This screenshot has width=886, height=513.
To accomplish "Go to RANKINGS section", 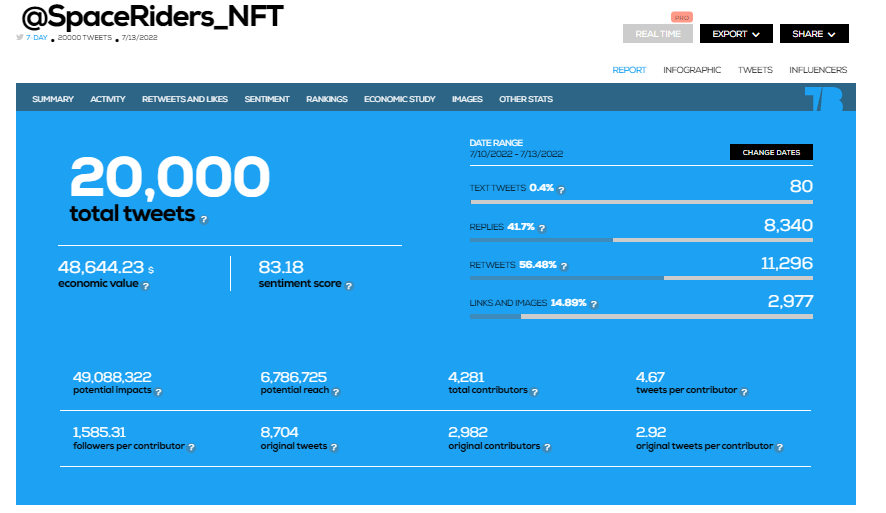I will click(327, 99).
